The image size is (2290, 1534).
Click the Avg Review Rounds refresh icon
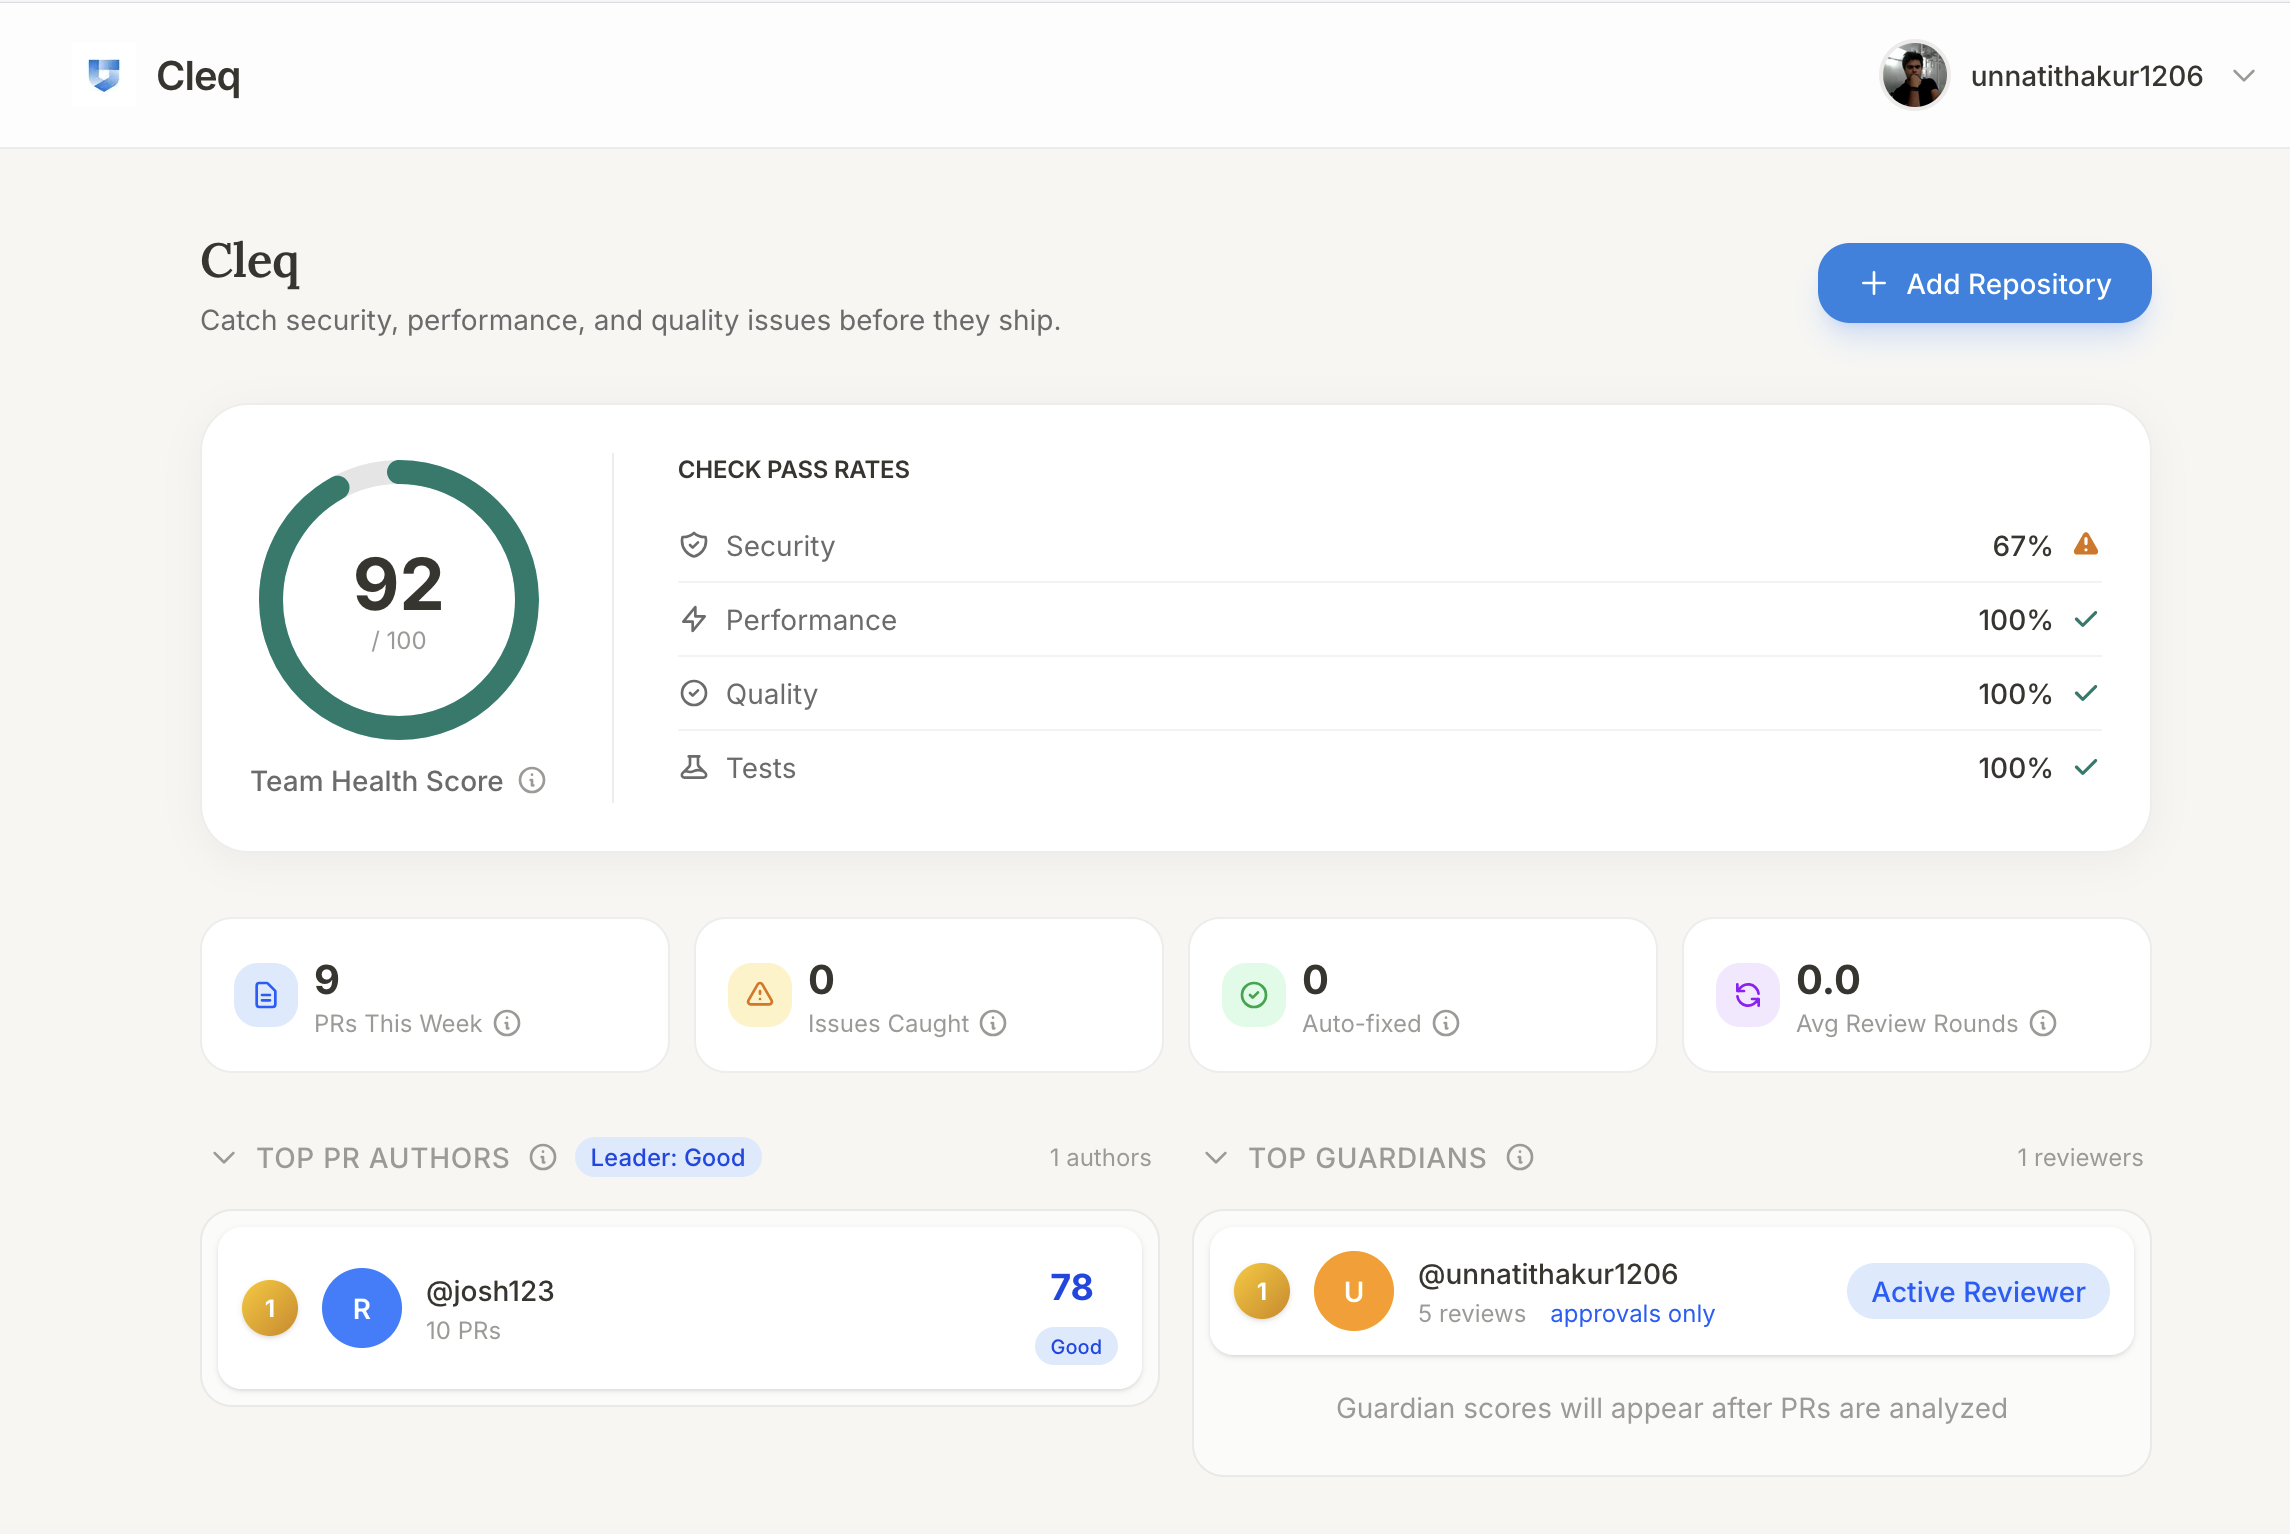[1746, 994]
